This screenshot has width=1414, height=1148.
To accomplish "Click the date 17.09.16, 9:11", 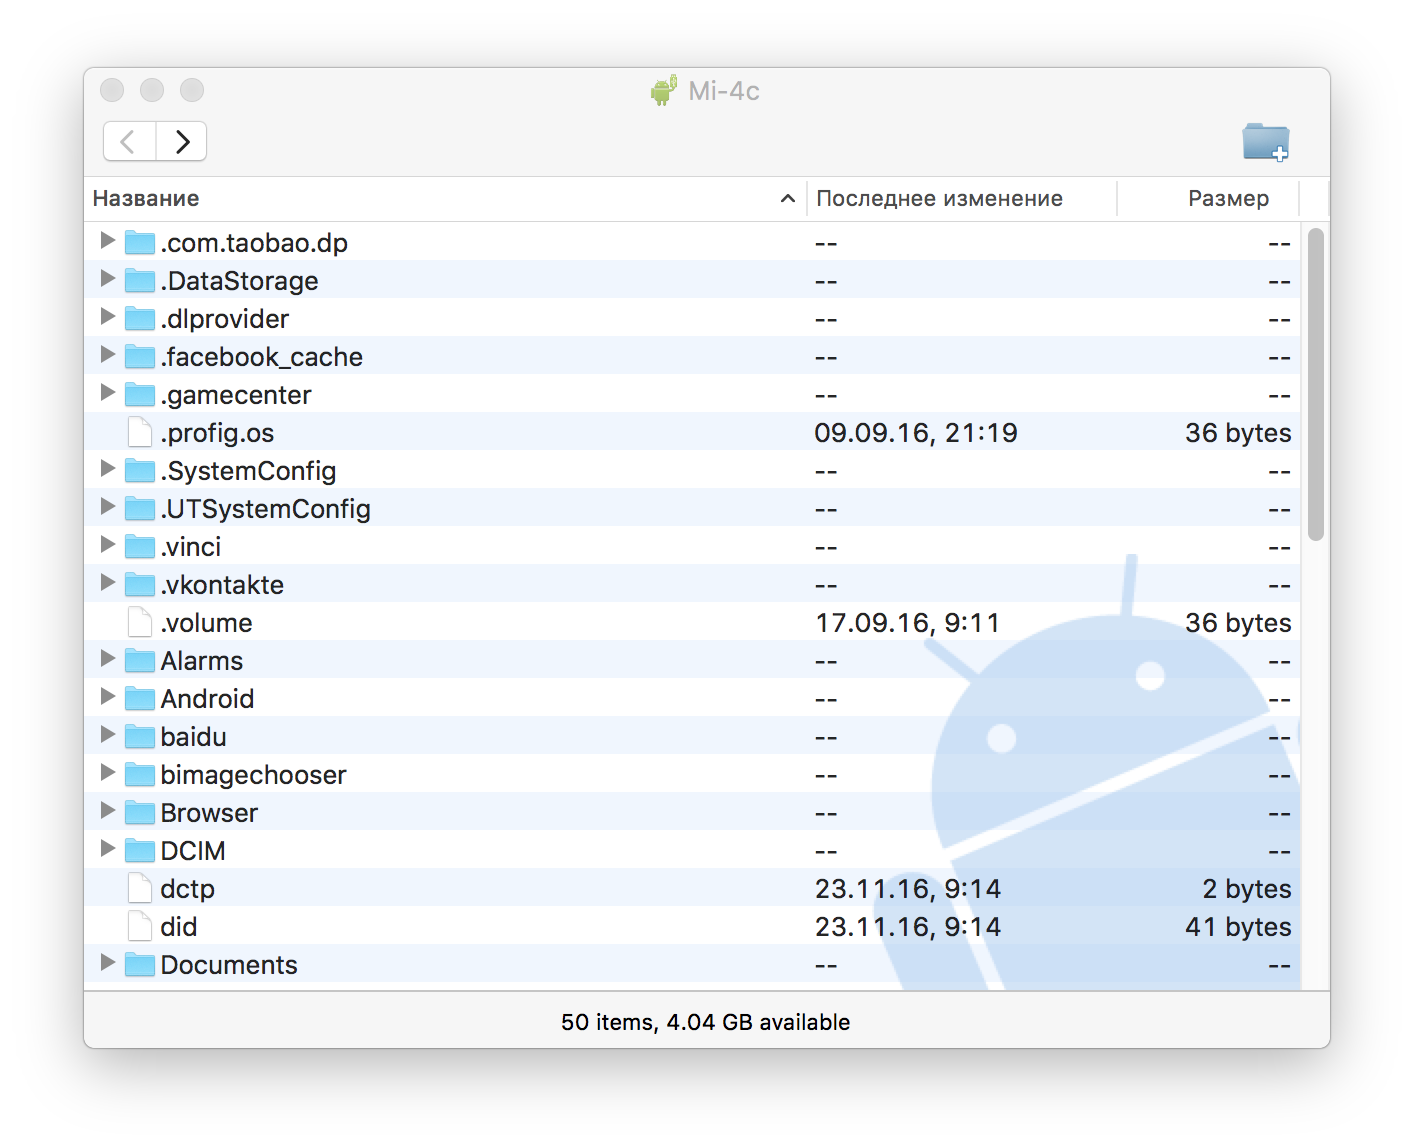I will (908, 623).
